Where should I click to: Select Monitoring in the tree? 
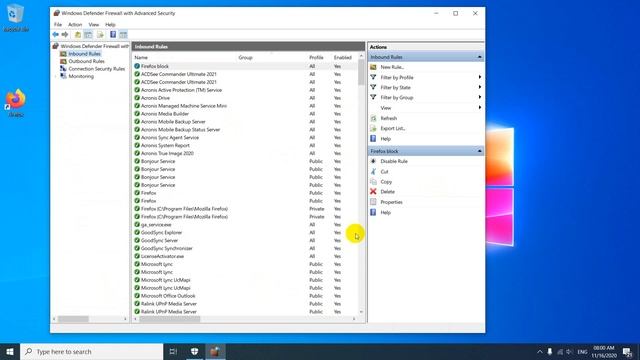[81, 76]
